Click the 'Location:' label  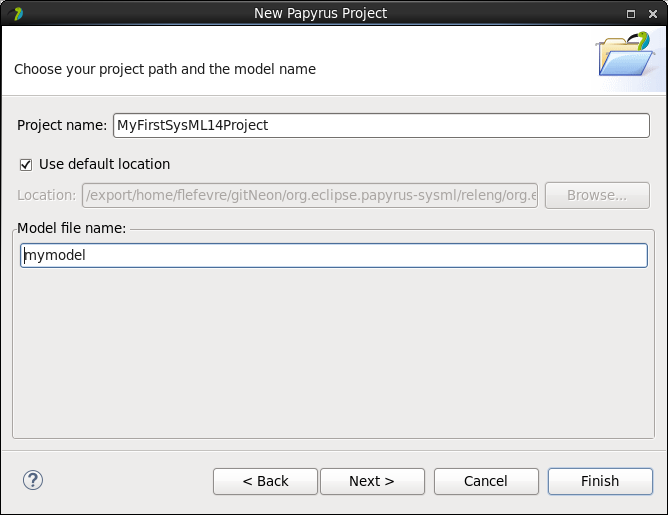coord(46,196)
